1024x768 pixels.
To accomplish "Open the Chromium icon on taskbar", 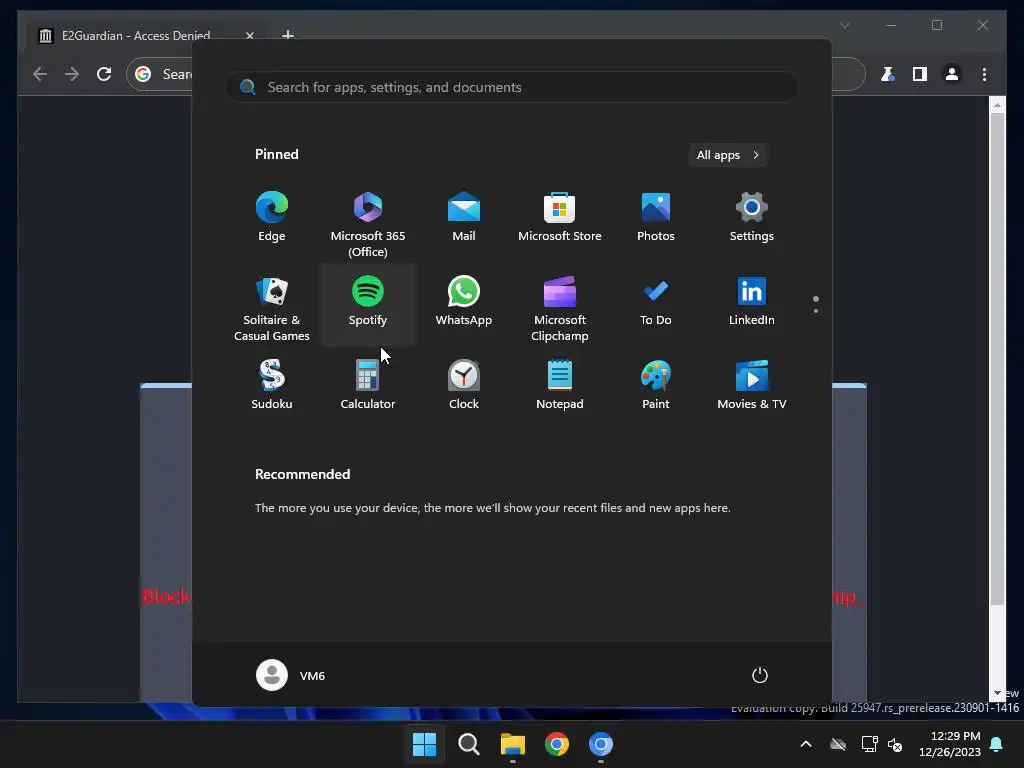I will pyautogui.click(x=601, y=744).
